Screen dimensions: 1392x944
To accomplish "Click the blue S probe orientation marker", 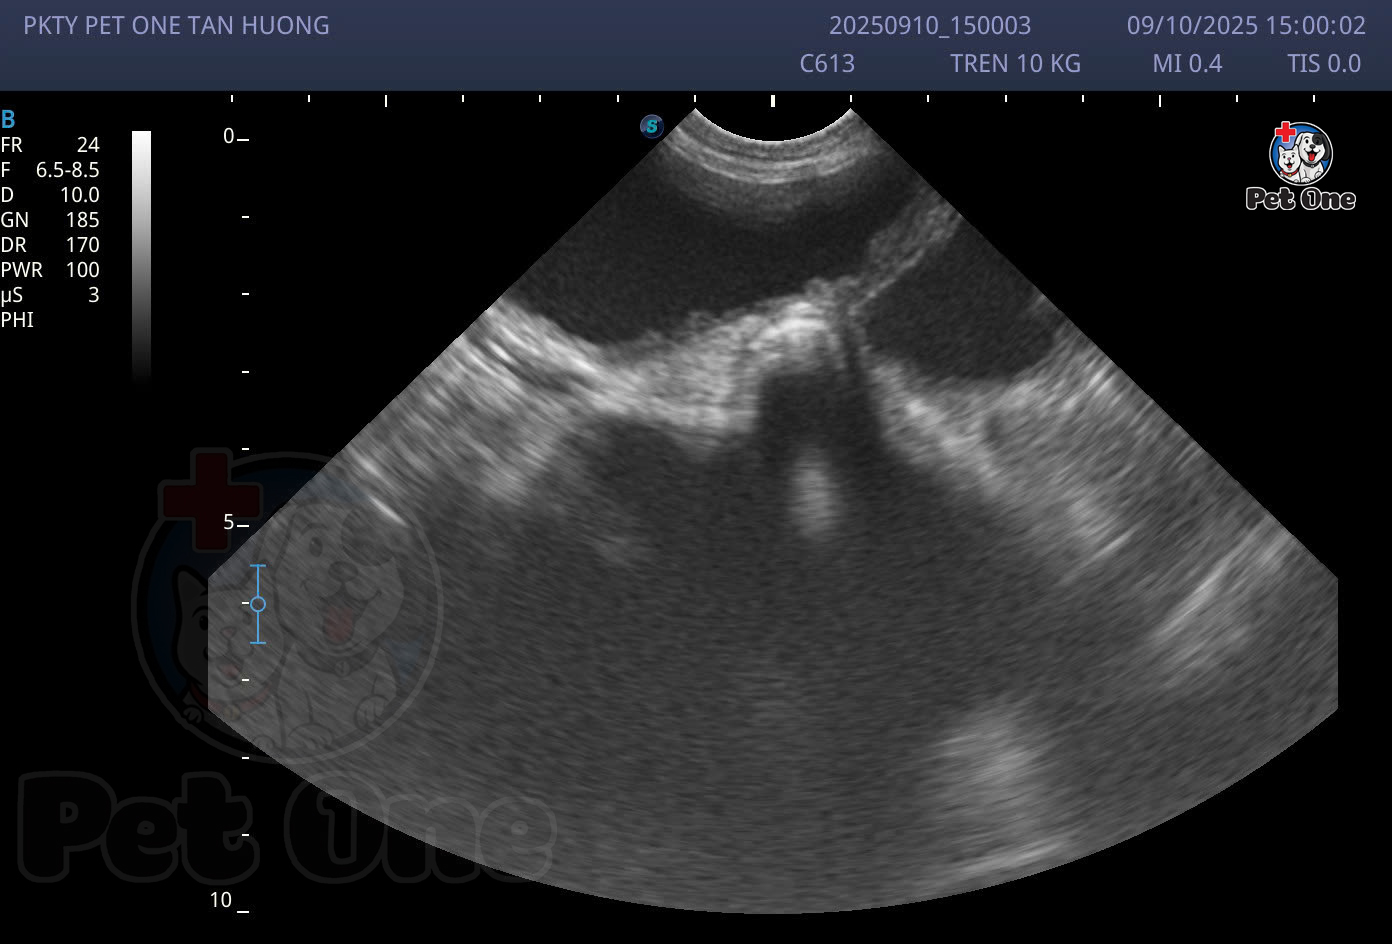I will pyautogui.click(x=652, y=126).
